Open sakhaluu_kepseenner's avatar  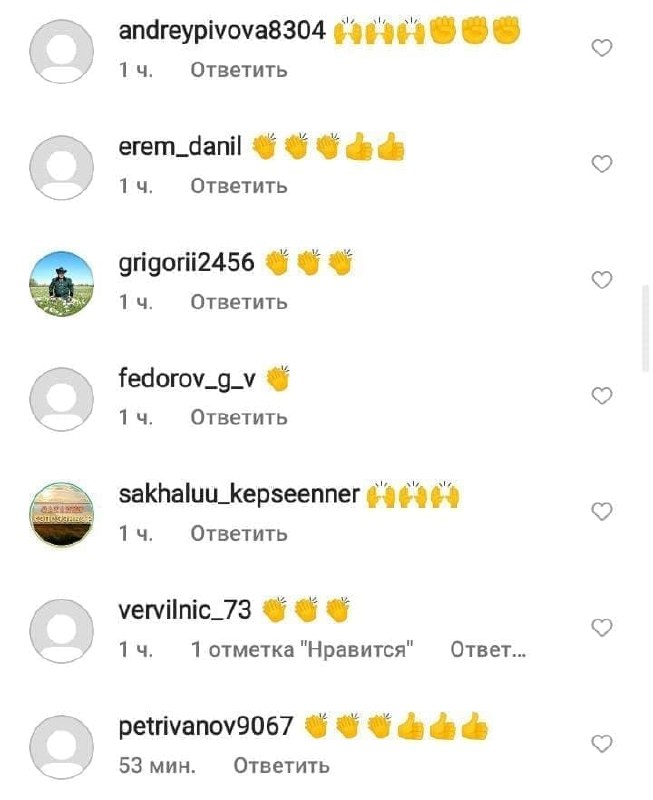(62, 515)
